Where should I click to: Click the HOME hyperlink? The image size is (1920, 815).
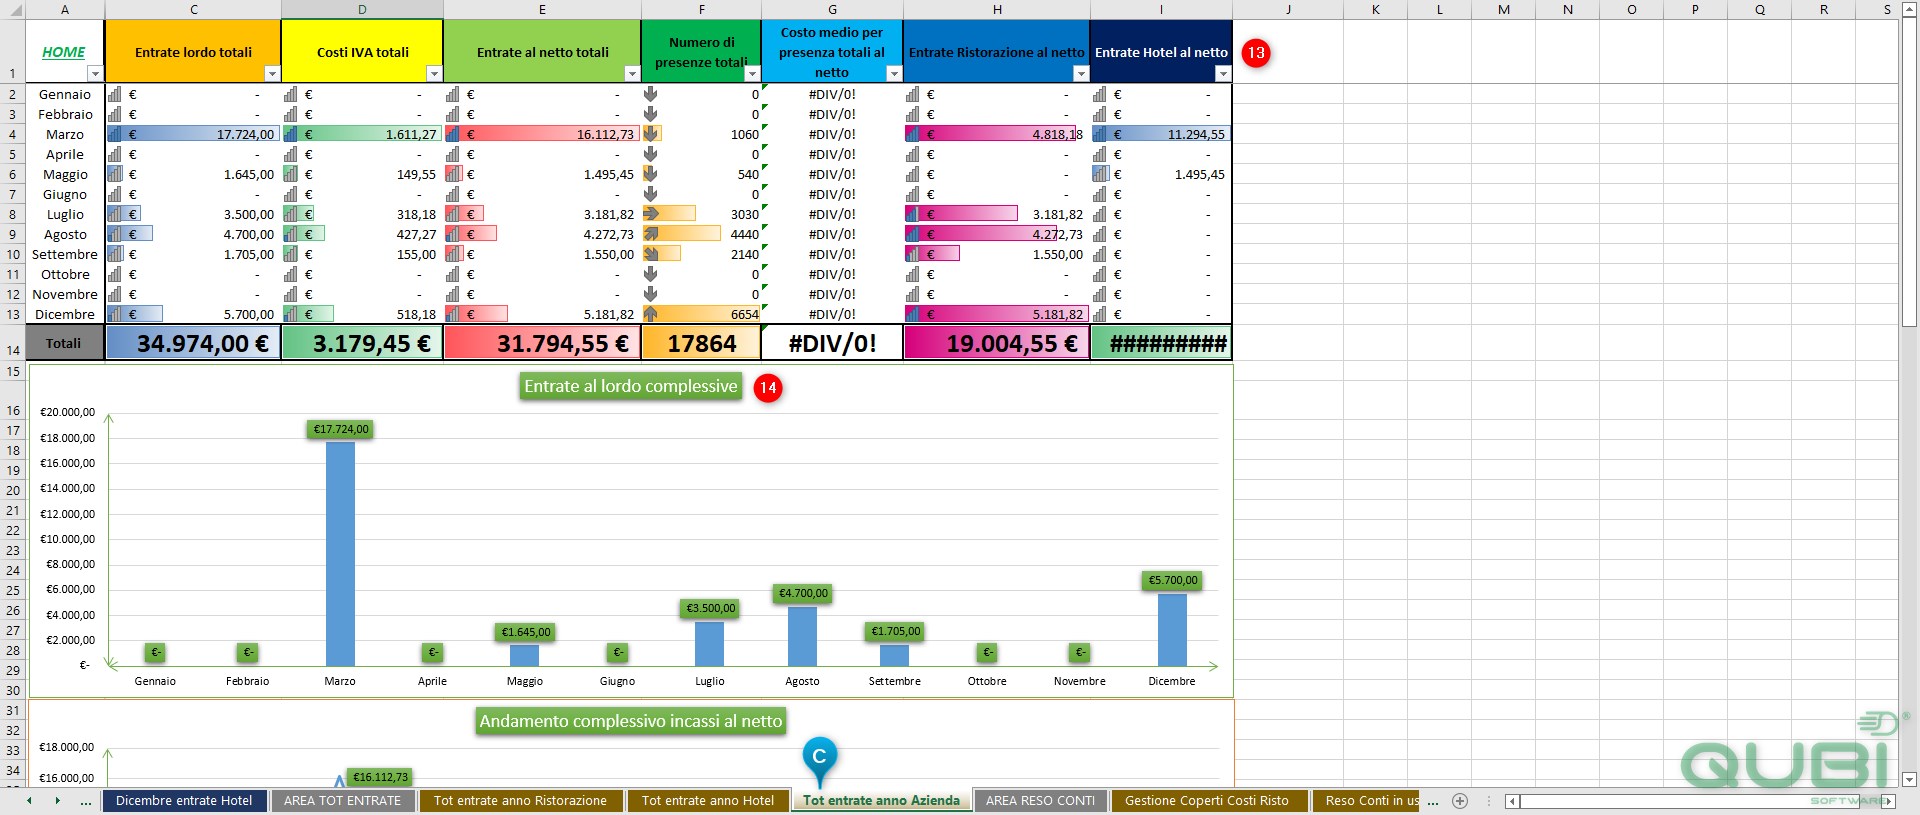click(x=64, y=52)
